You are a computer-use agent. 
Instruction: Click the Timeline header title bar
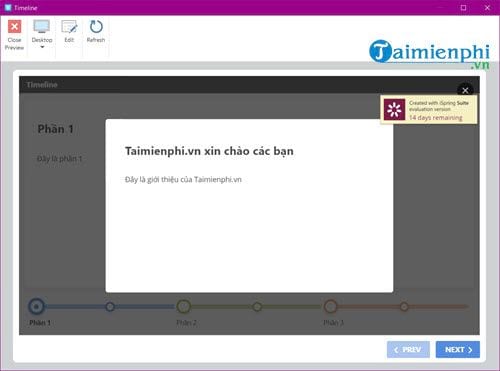tap(249, 85)
